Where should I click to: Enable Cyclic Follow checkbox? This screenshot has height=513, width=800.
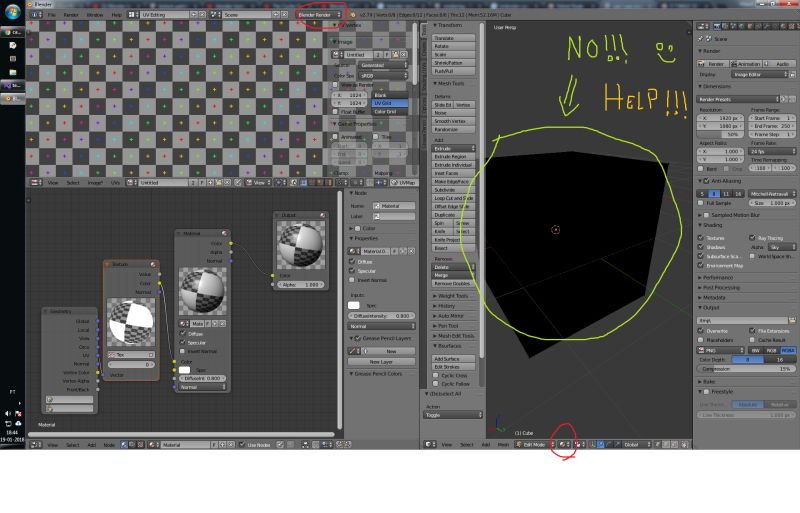tap(436, 383)
